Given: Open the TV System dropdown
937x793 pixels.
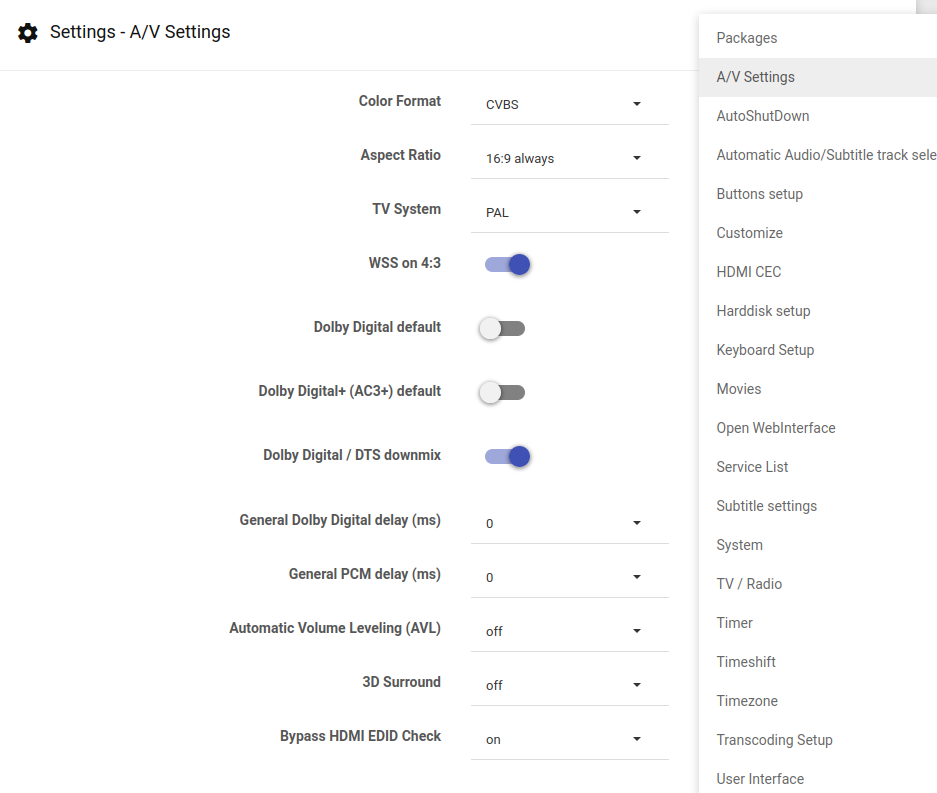Looking at the screenshot, I should 568,212.
